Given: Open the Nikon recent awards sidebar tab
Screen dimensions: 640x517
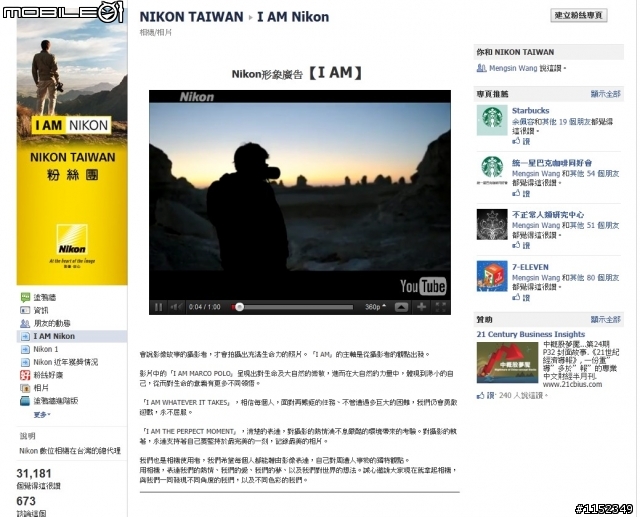Looking at the screenshot, I should pos(65,362).
